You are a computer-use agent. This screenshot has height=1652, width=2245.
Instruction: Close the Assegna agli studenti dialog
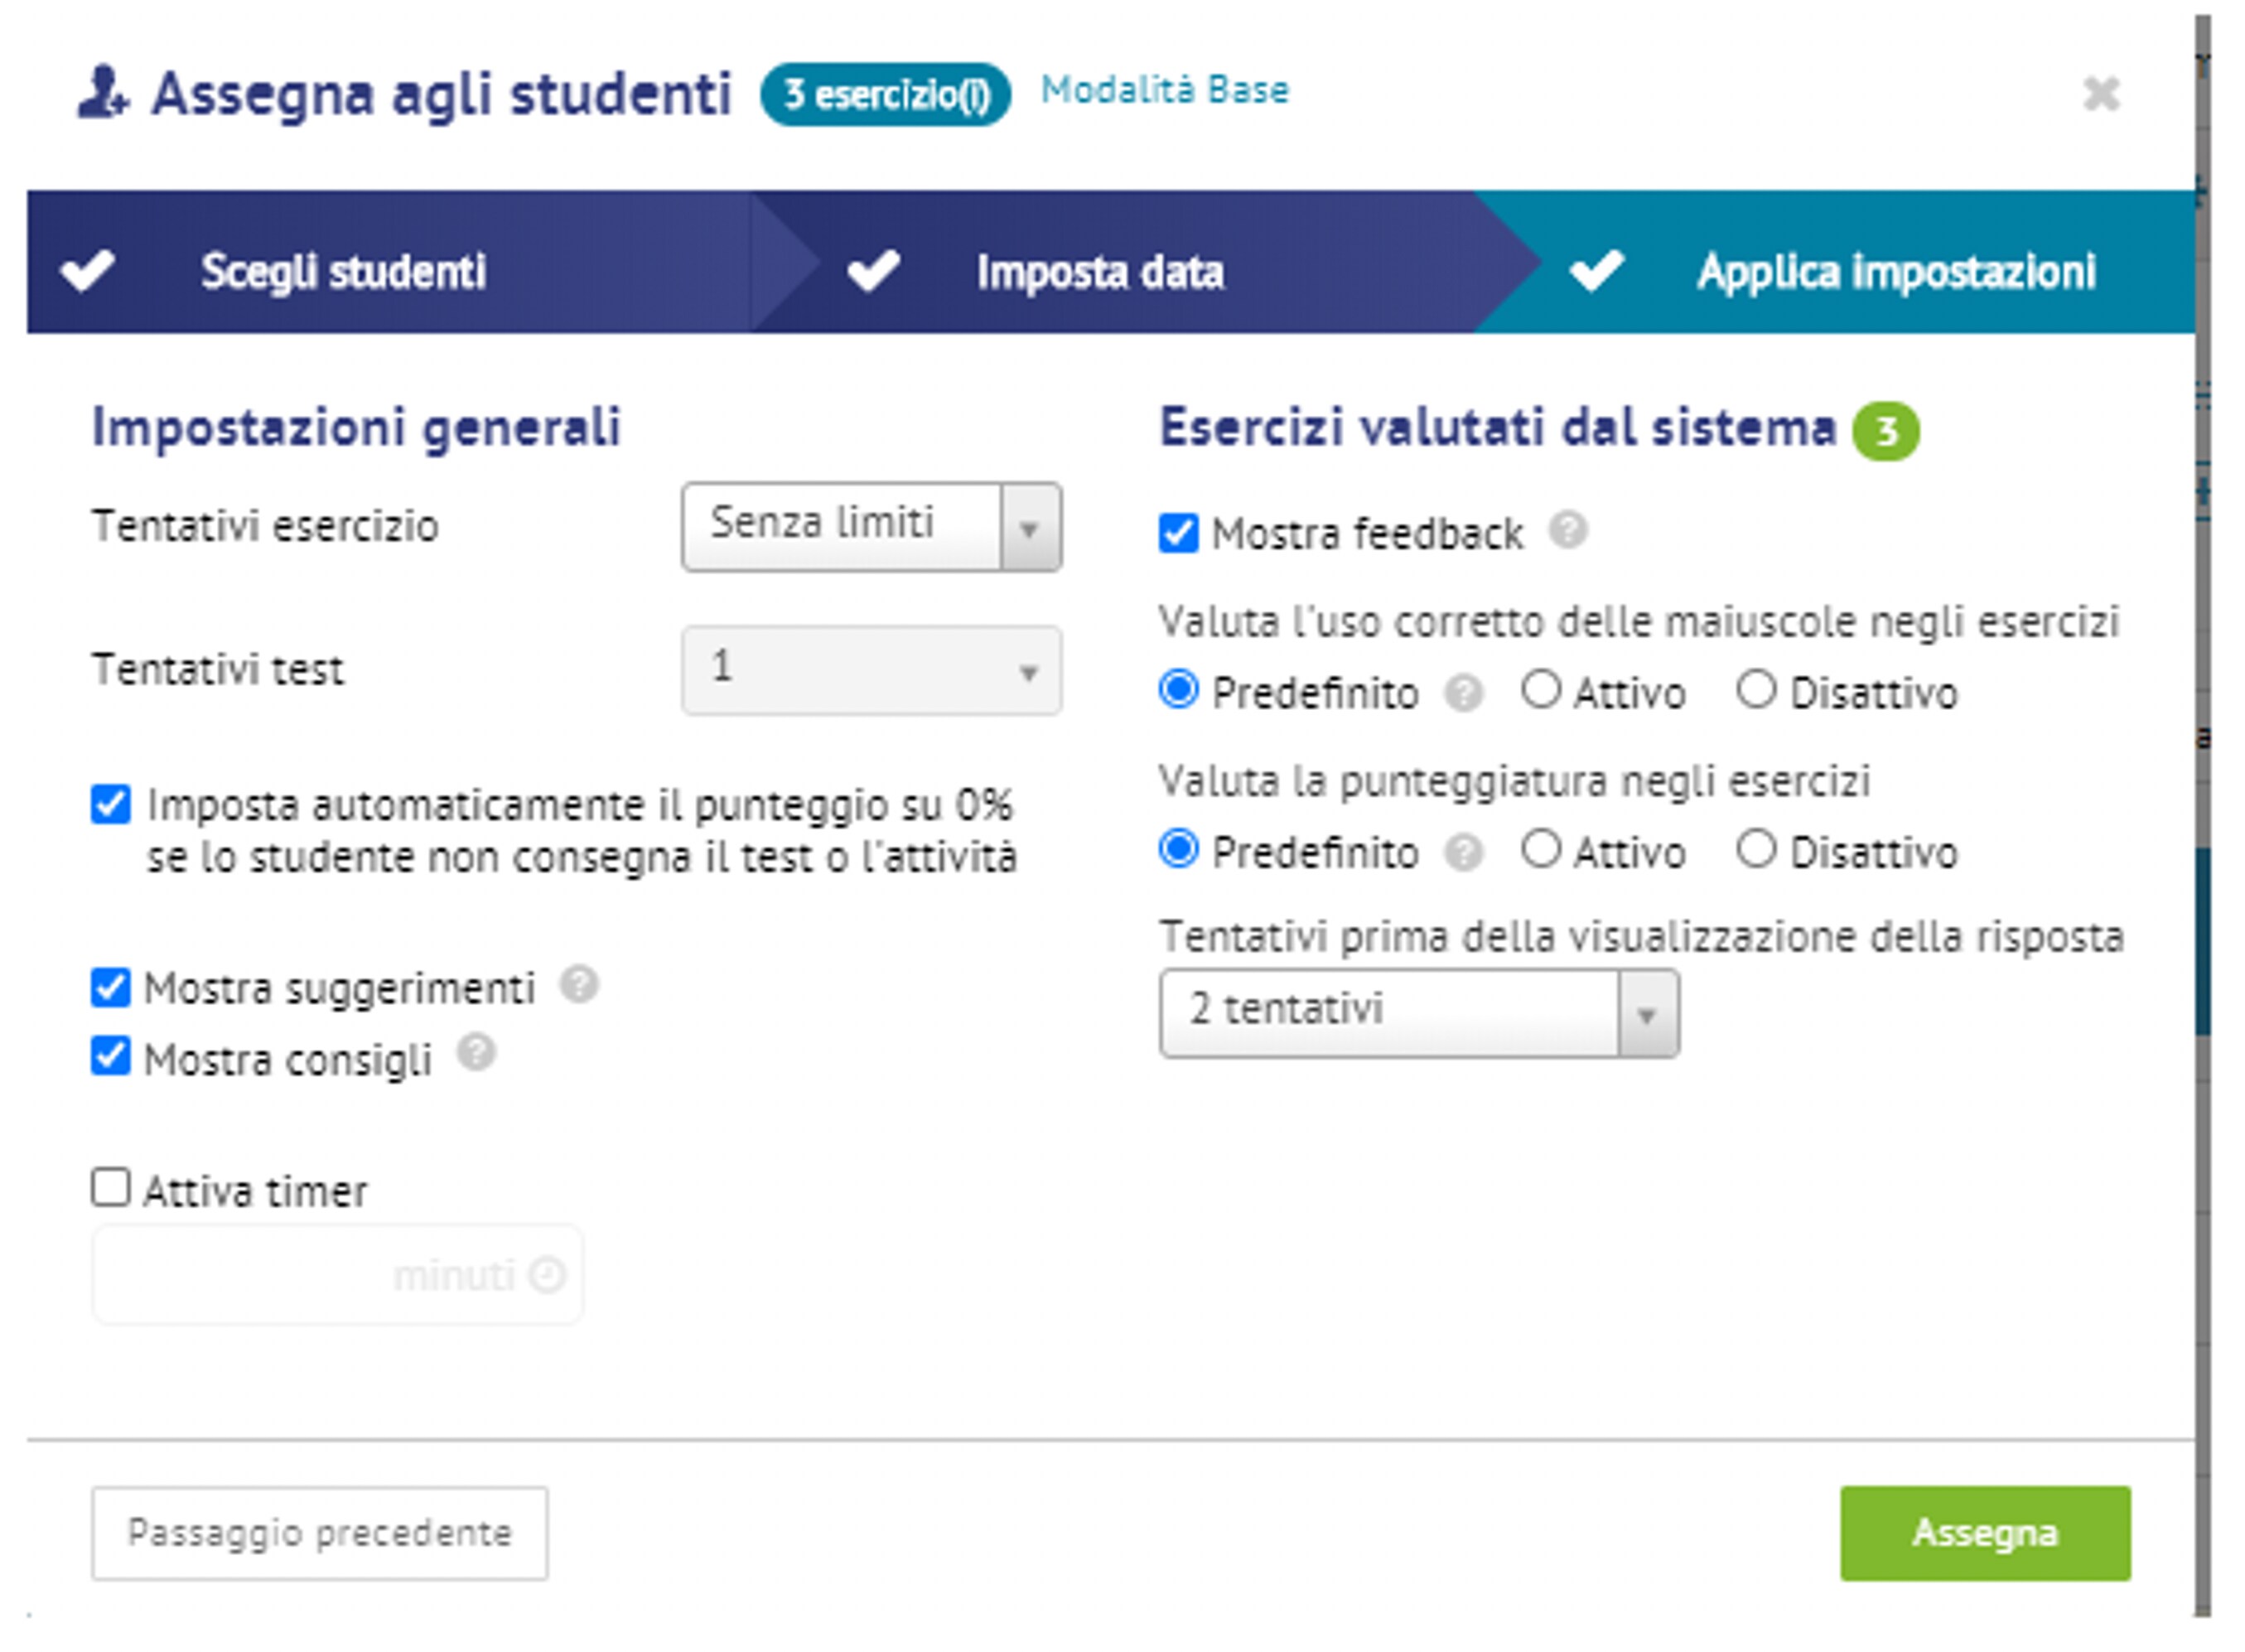click(x=2101, y=95)
